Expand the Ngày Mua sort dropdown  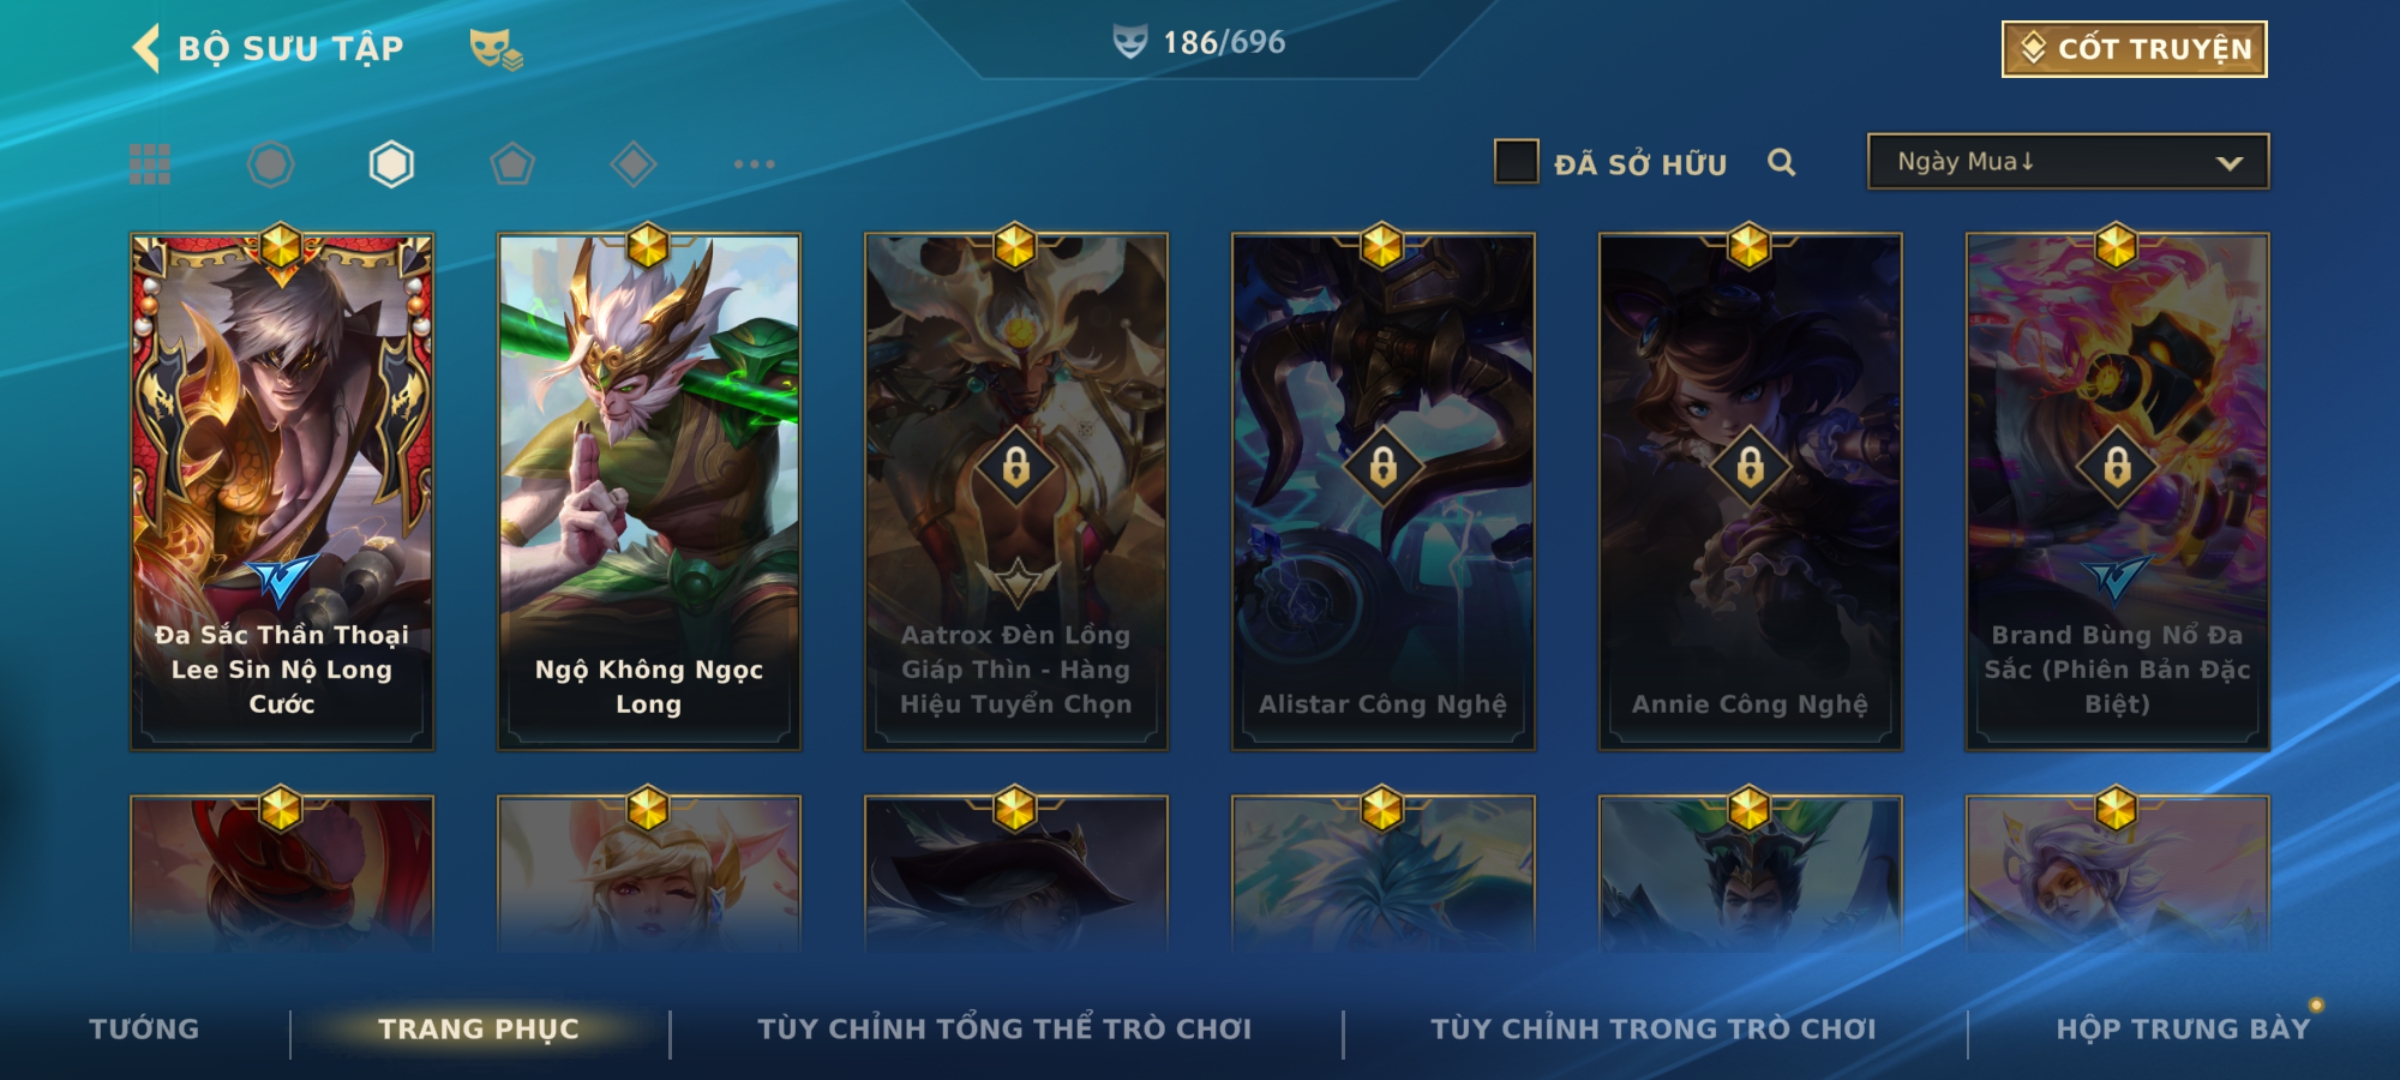(x=2068, y=161)
